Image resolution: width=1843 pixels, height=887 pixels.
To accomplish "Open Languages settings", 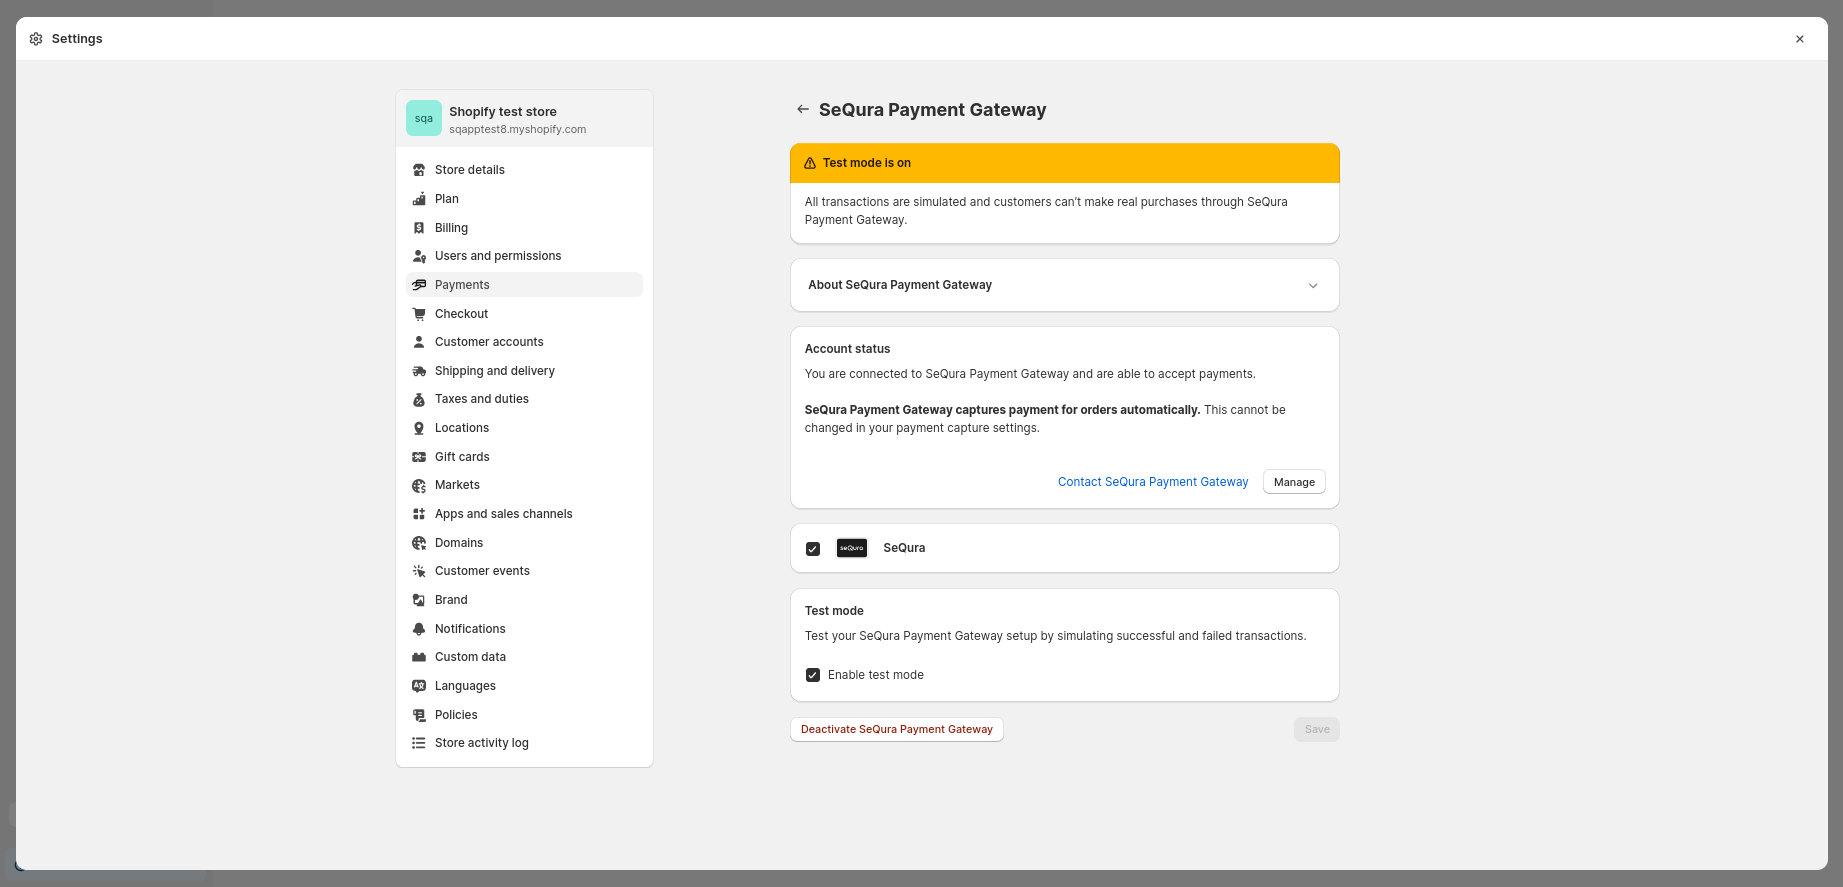I will click(x=524, y=686).
